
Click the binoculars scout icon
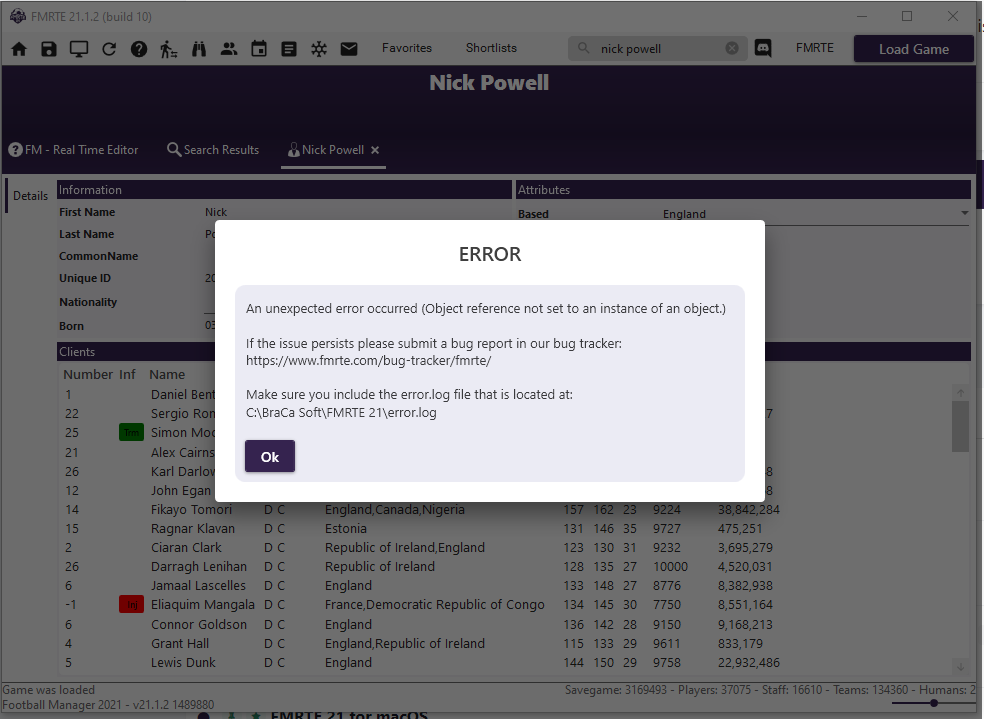coord(199,49)
